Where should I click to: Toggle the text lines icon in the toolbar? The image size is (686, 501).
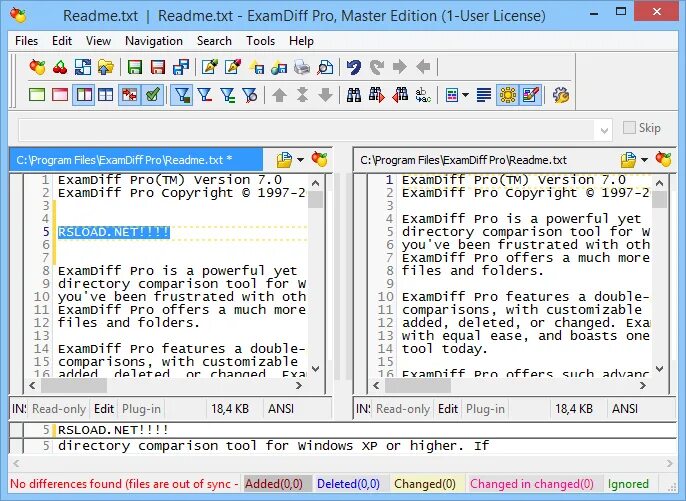(x=484, y=95)
